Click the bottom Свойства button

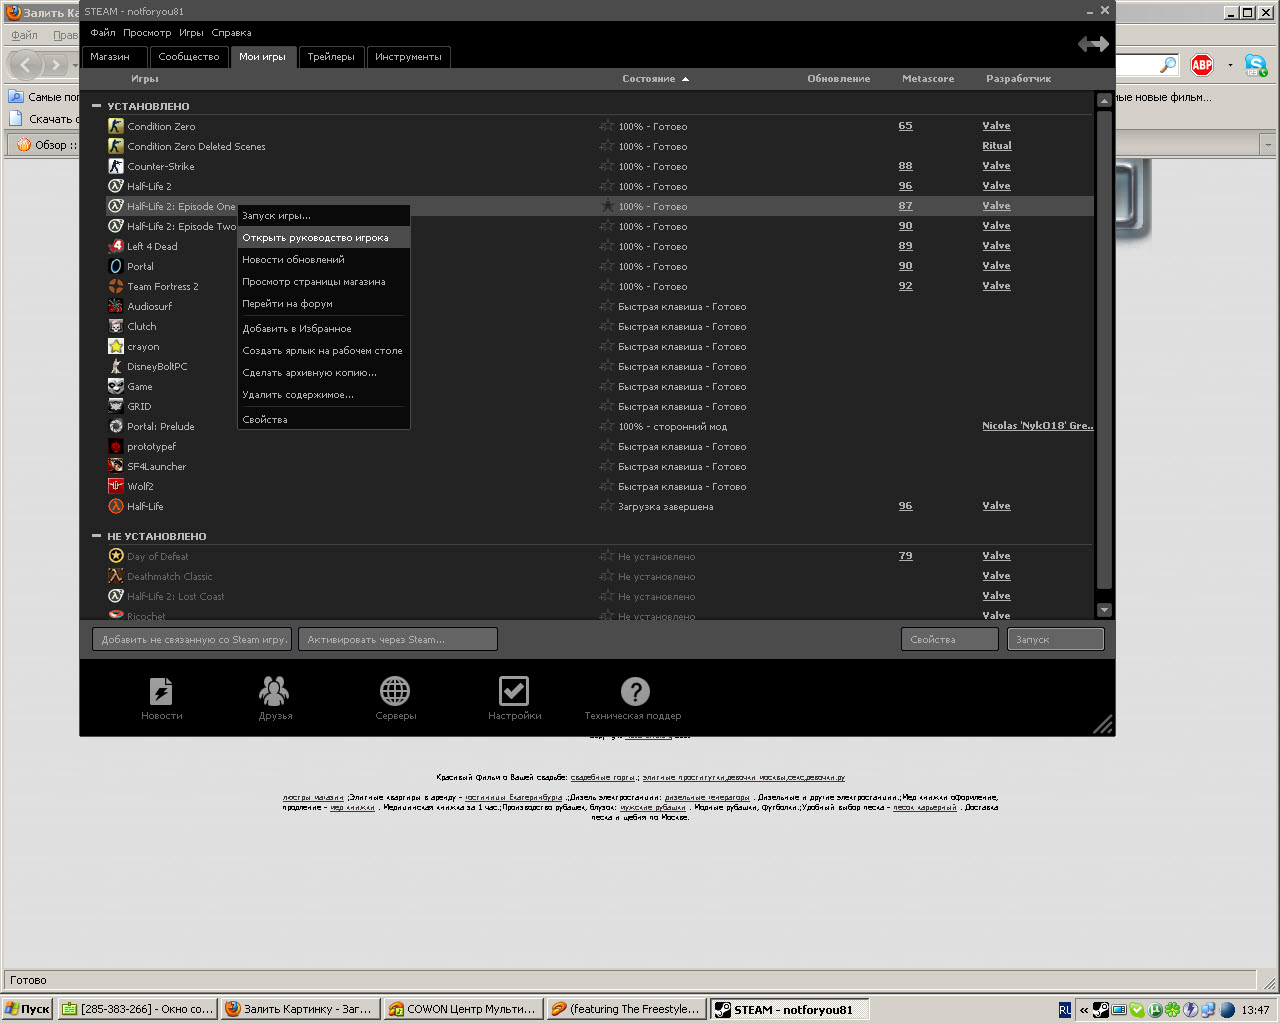(x=949, y=639)
